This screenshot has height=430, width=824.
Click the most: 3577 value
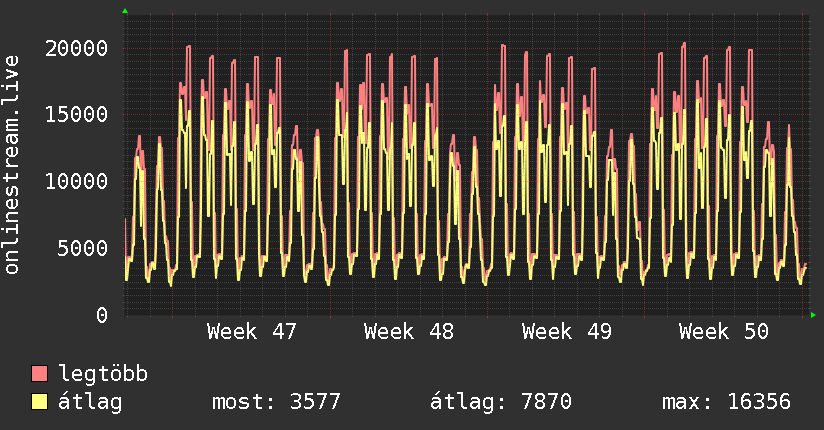[x=276, y=402]
